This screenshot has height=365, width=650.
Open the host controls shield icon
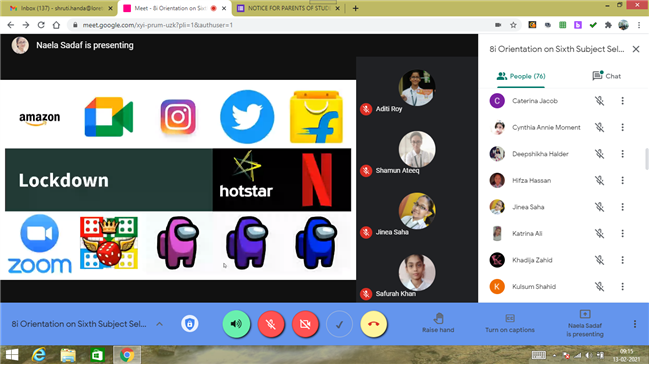[189, 324]
